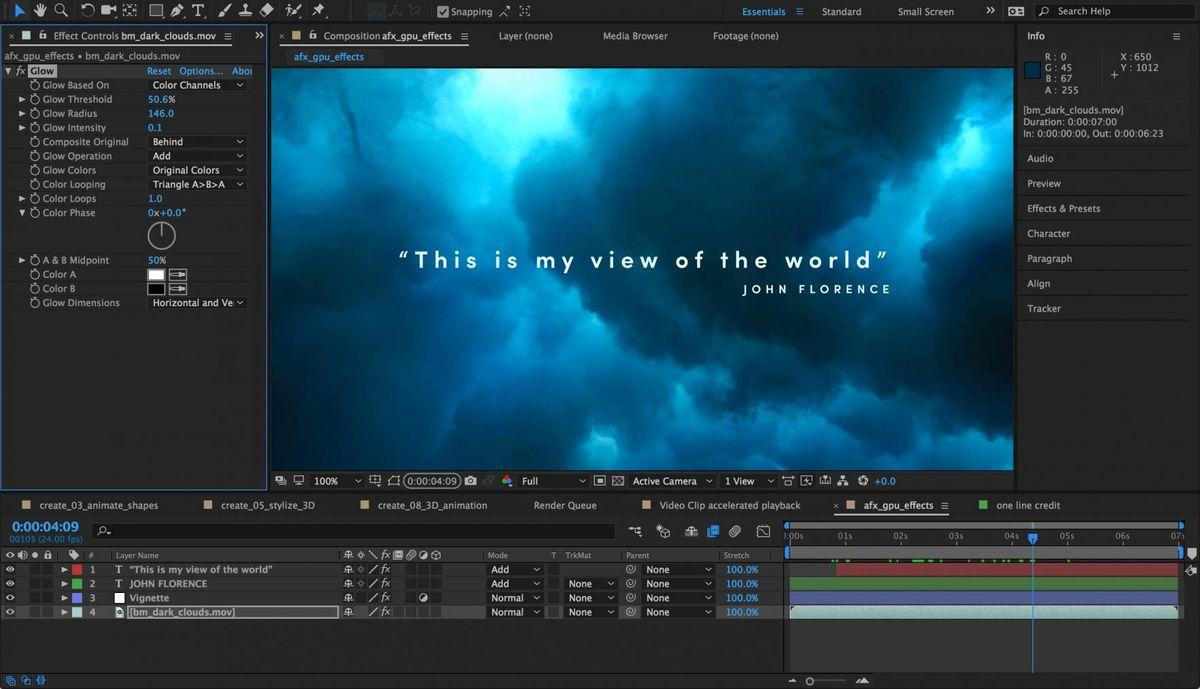The width and height of the screenshot is (1200, 689).
Task: Hide the JOHN FLORENCE layer
Action: [x=11, y=584]
